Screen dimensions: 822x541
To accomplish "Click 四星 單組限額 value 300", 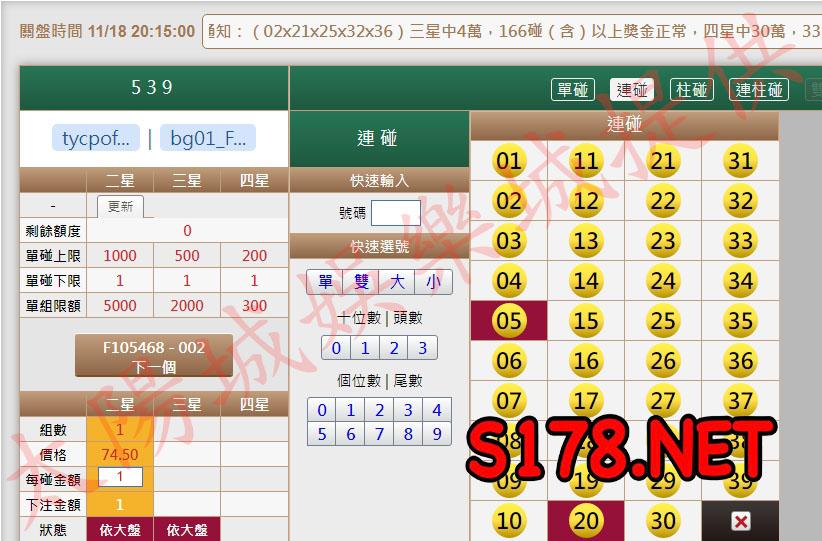I will 254,306.
